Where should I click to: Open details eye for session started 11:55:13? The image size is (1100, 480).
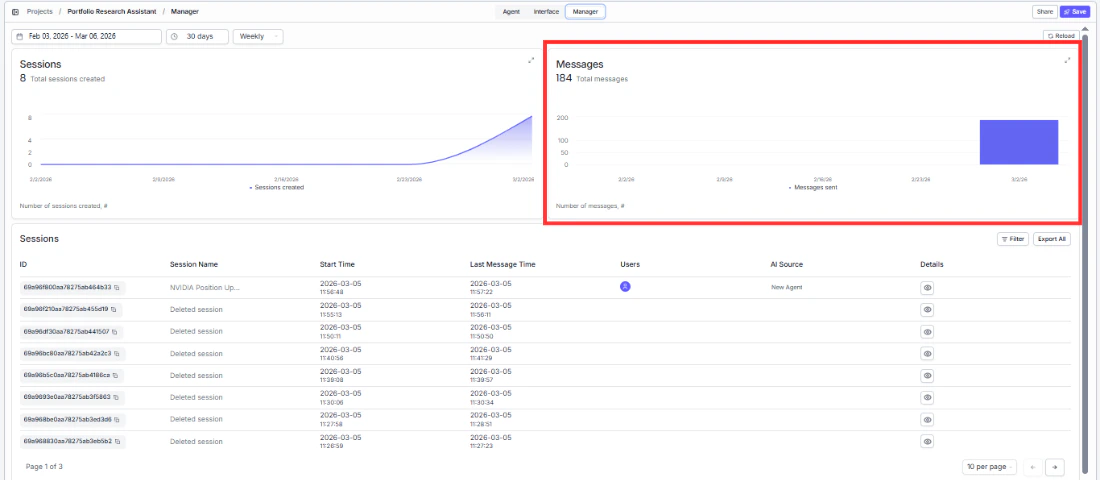pos(927,309)
